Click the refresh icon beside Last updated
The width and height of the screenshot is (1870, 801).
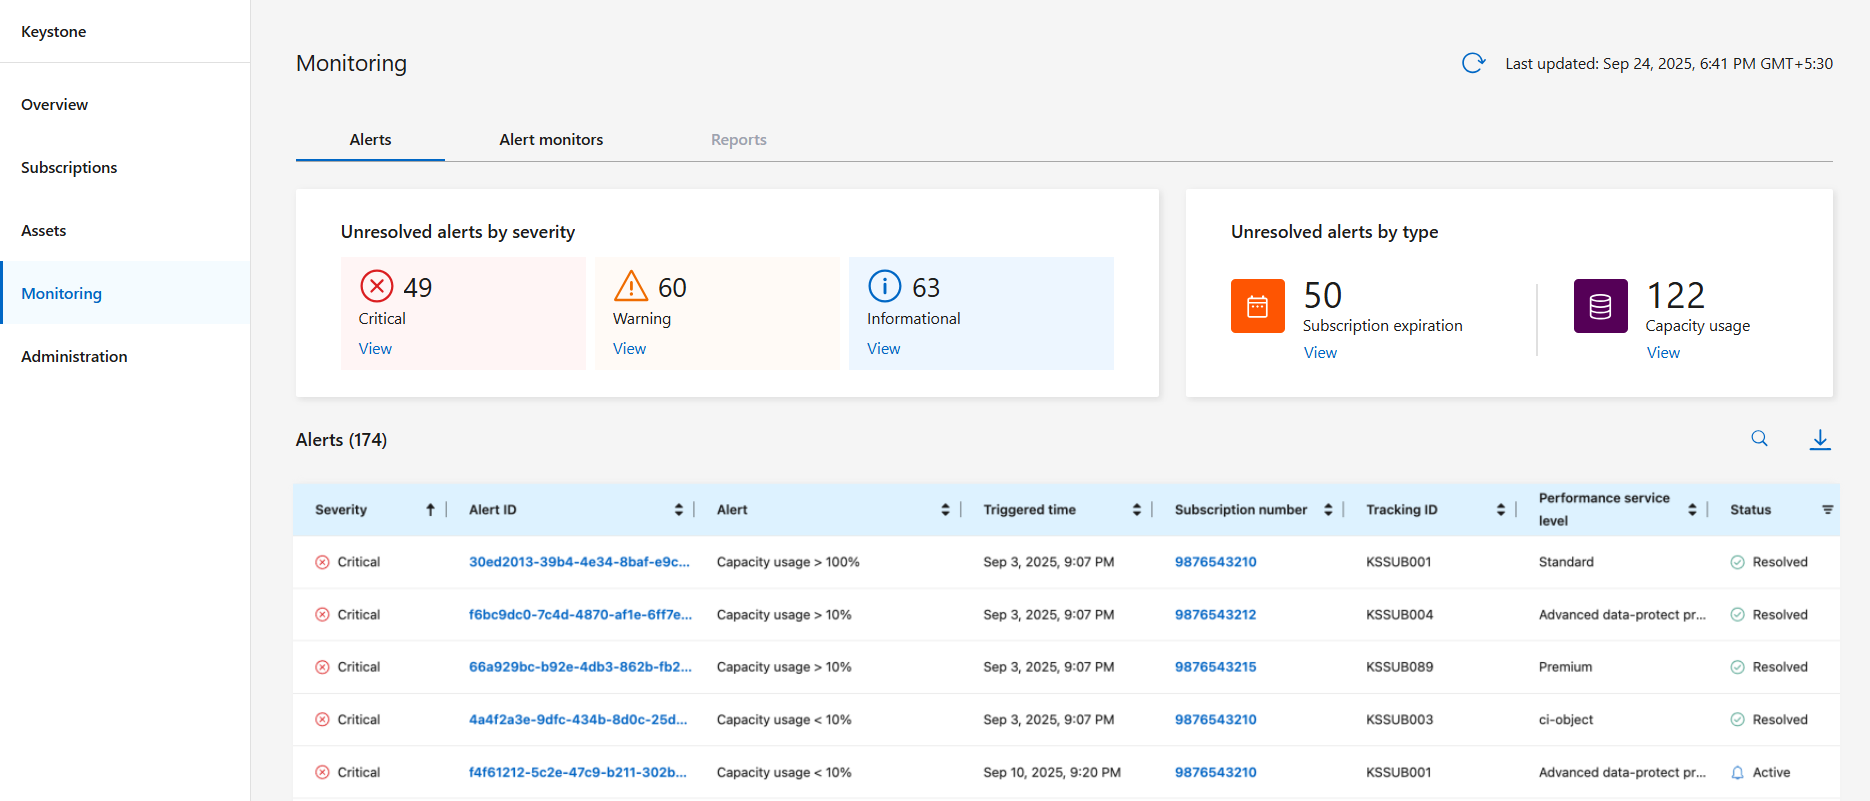pyautogui.click(x=1473, y=63)
